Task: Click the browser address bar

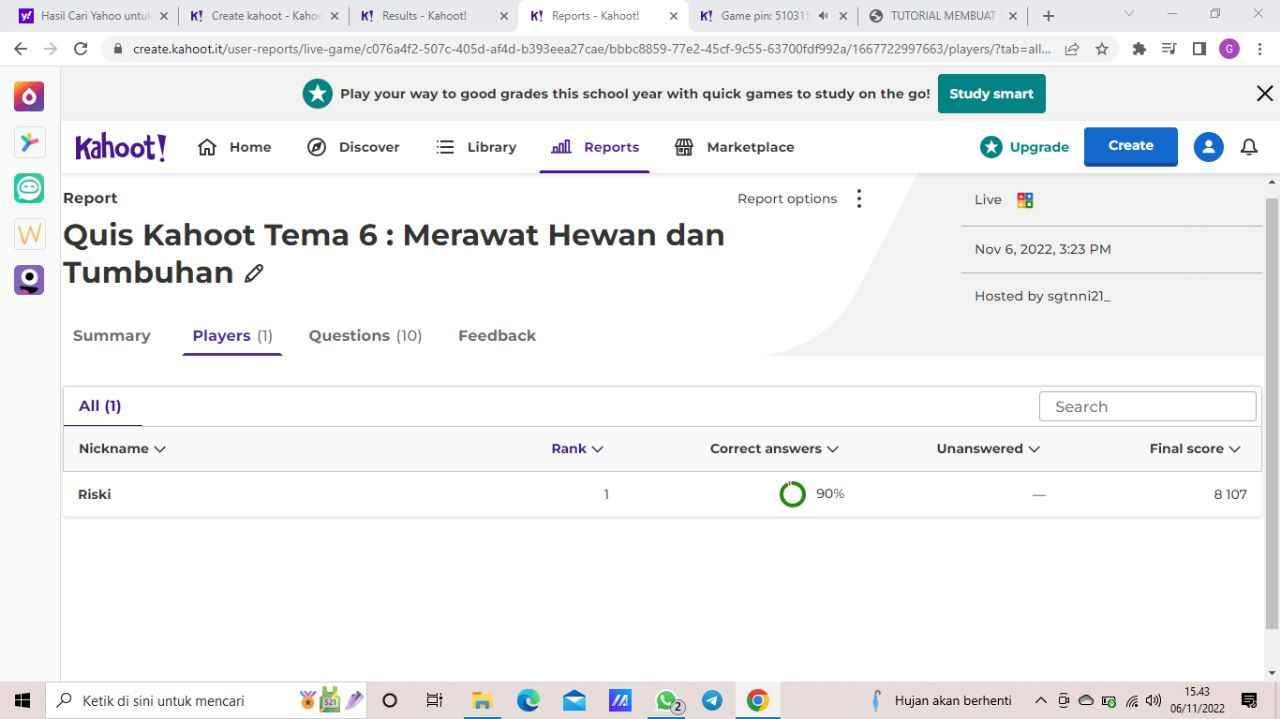Action: click(x=590, y=49)
